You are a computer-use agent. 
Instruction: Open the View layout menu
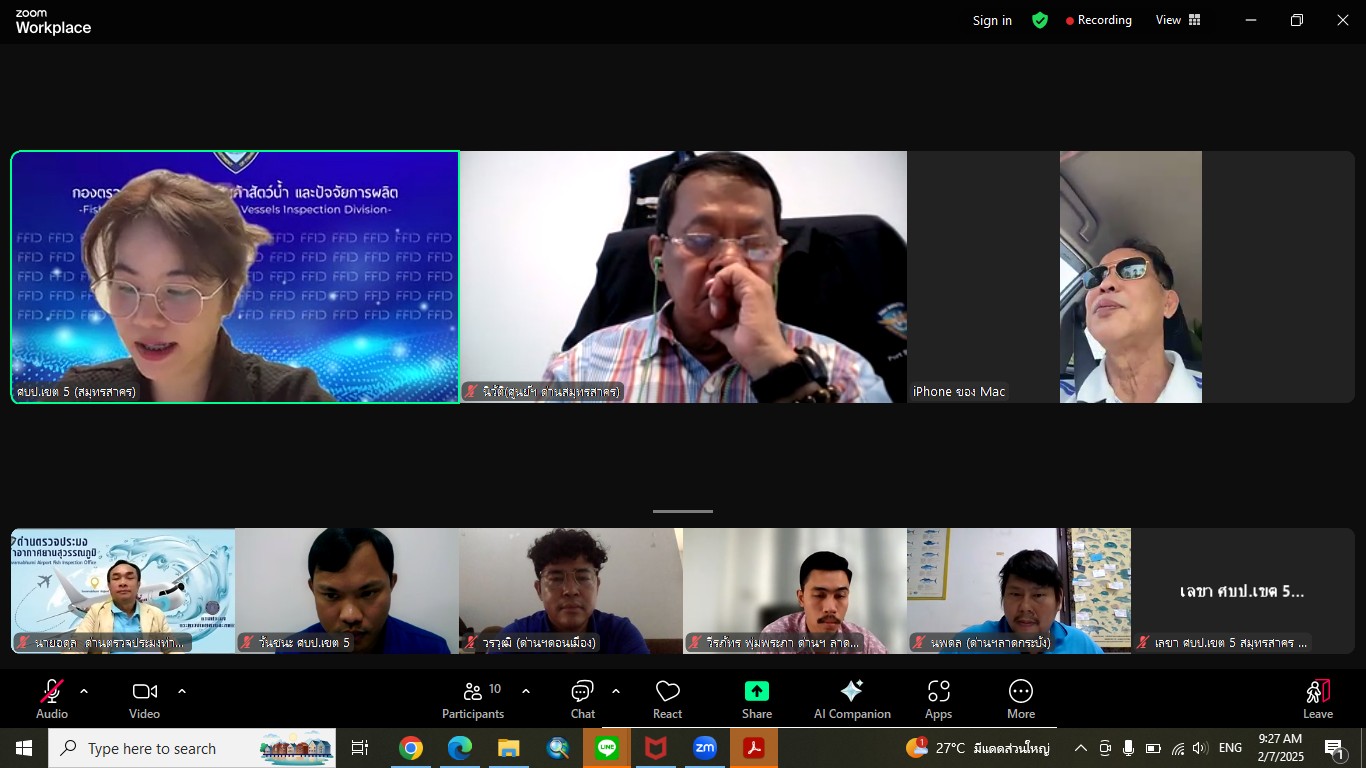pos(1178,20)
